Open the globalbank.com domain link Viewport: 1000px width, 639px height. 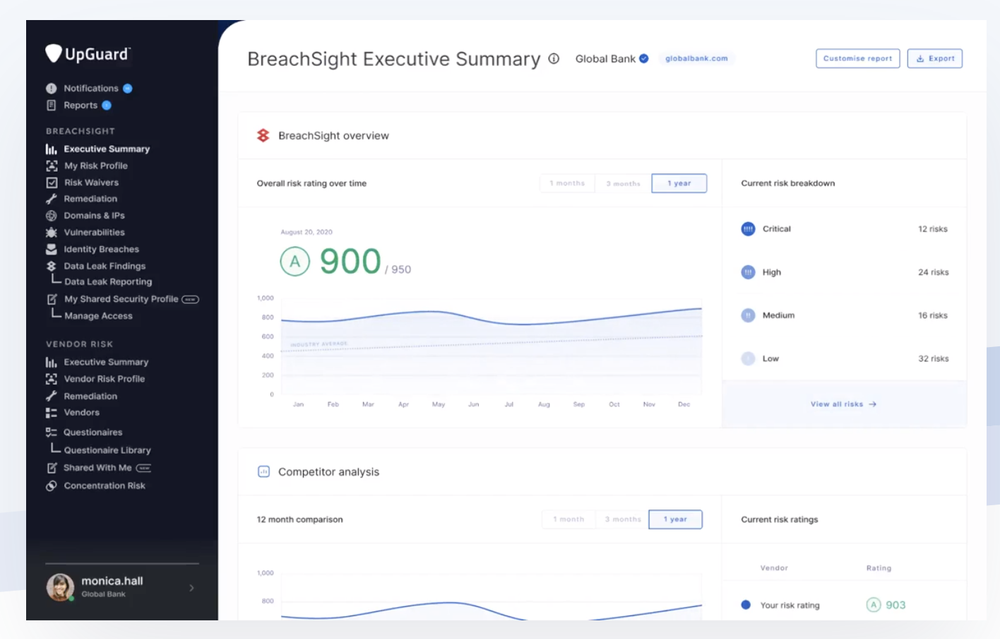[x=696, y=59]
